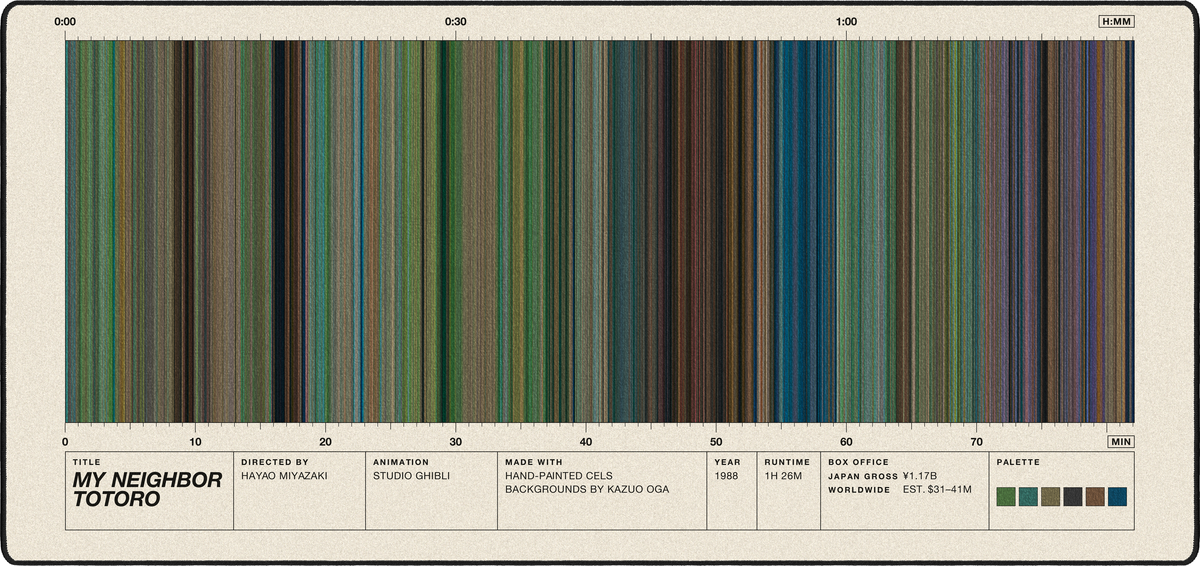Click the YEAR label
Screen dimensions: 1200x566
[x=727, y=463]
